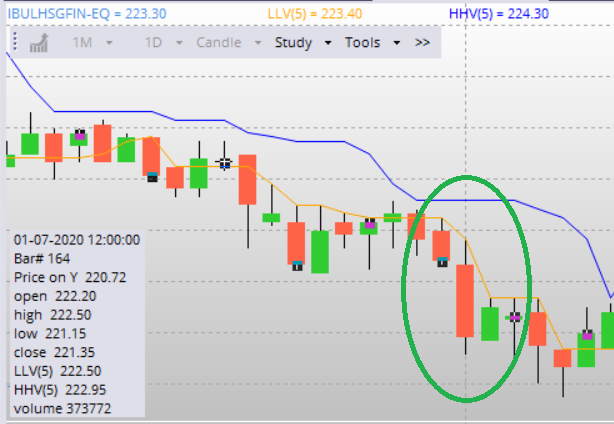Click the HHV(5) 222.95 value in data box
Screen dimensions: 614x424
(x=60, y=390)
